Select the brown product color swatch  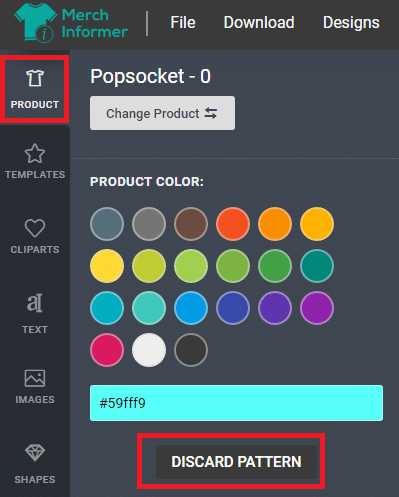(x=191, y=224)
